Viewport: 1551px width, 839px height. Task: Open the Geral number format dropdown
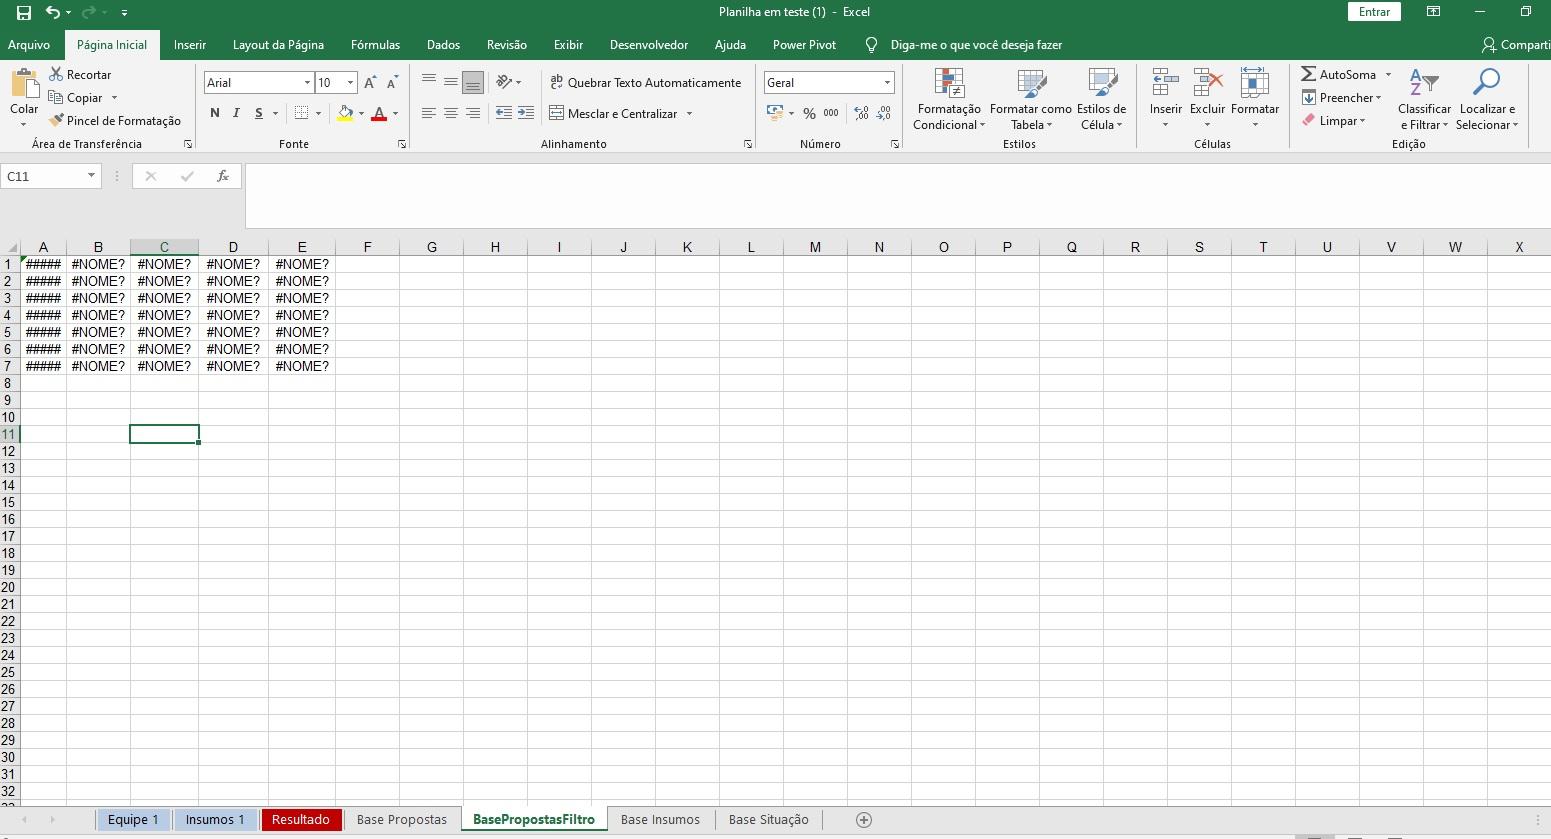887,83
